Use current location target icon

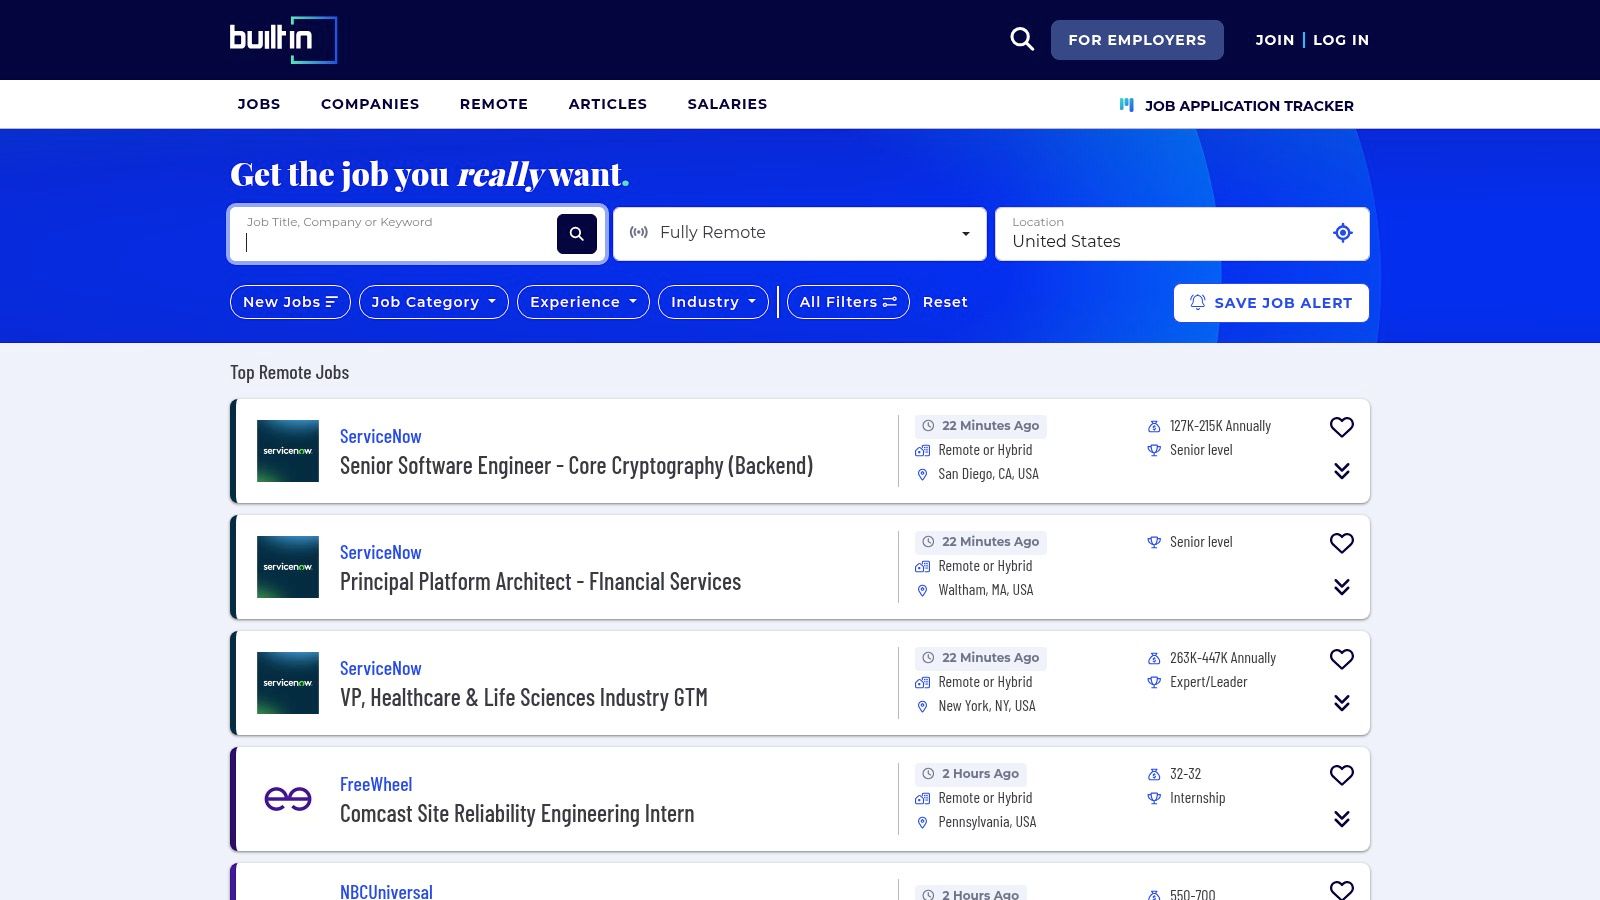coord(1343,233)
